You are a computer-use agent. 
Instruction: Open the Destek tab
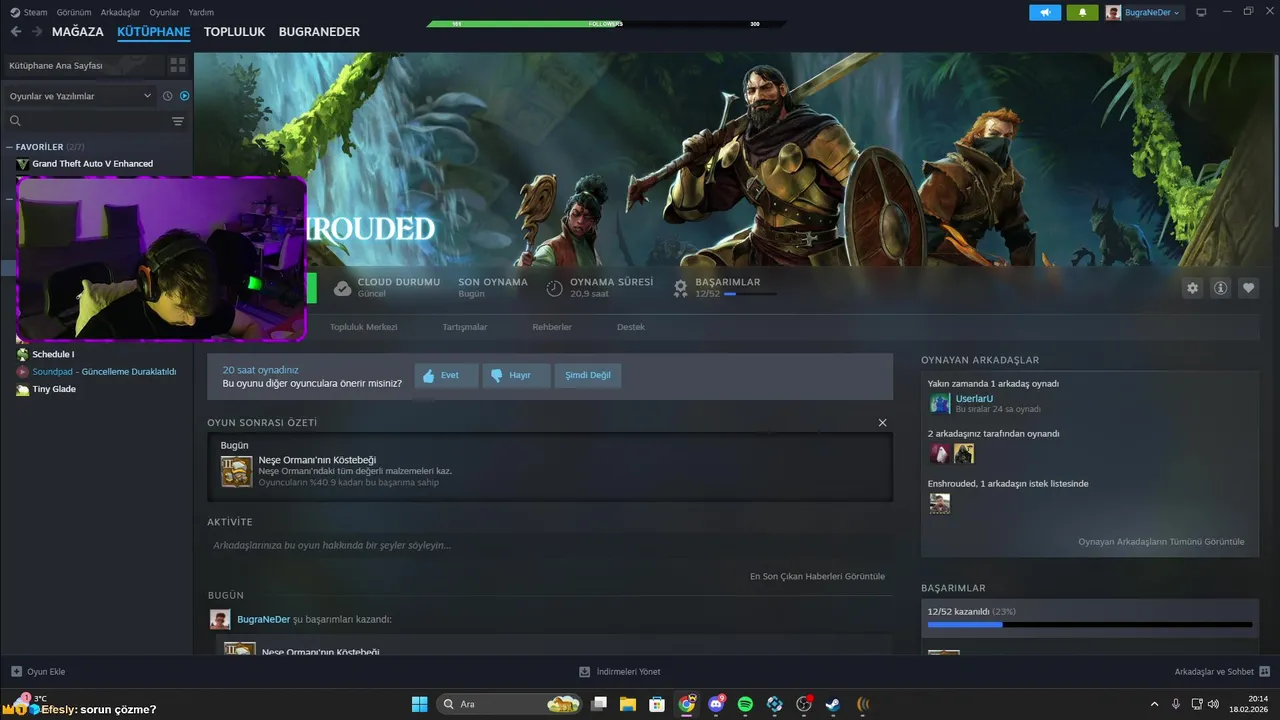coord(631,327)
